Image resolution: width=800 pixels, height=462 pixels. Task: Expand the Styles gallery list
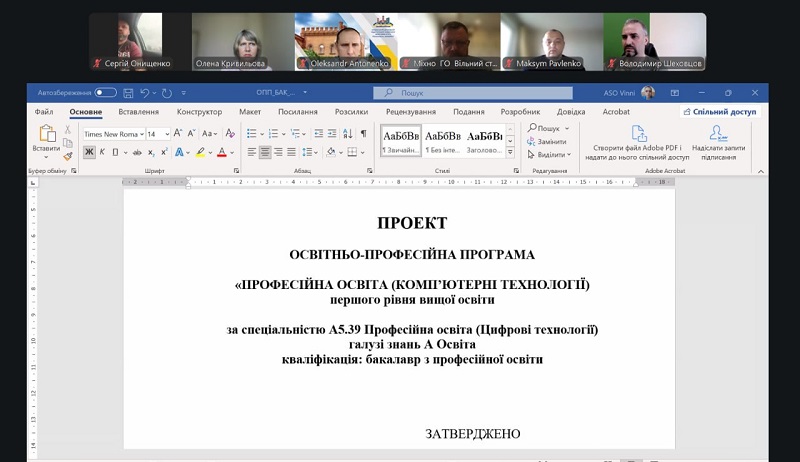pyautogui.click(x=512, y=157)
